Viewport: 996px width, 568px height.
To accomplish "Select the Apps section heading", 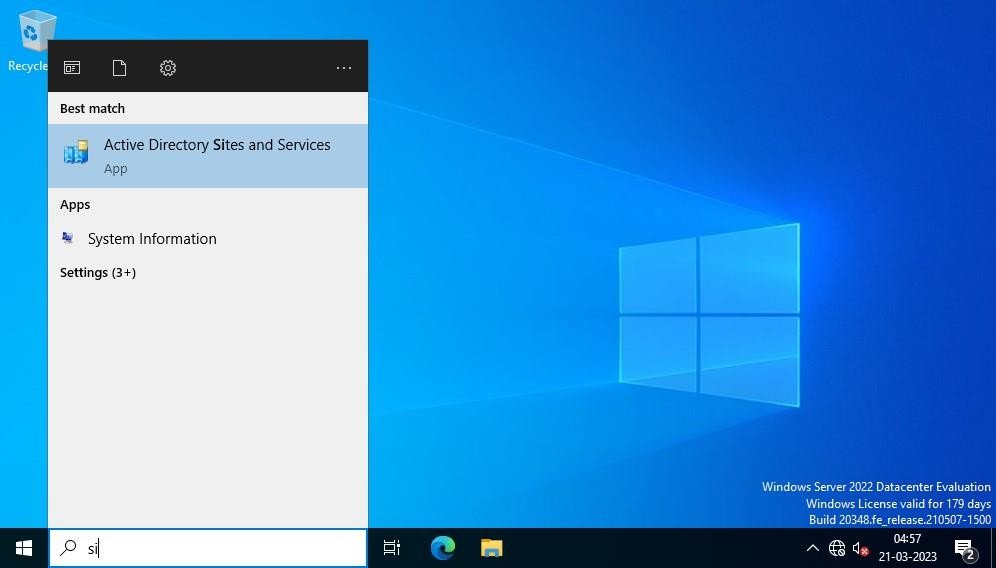I will point(75,205).
